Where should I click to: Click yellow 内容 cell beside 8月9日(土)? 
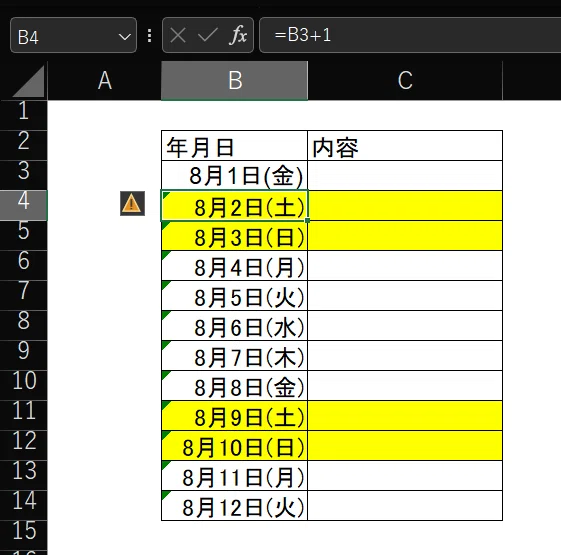[405, 416]
